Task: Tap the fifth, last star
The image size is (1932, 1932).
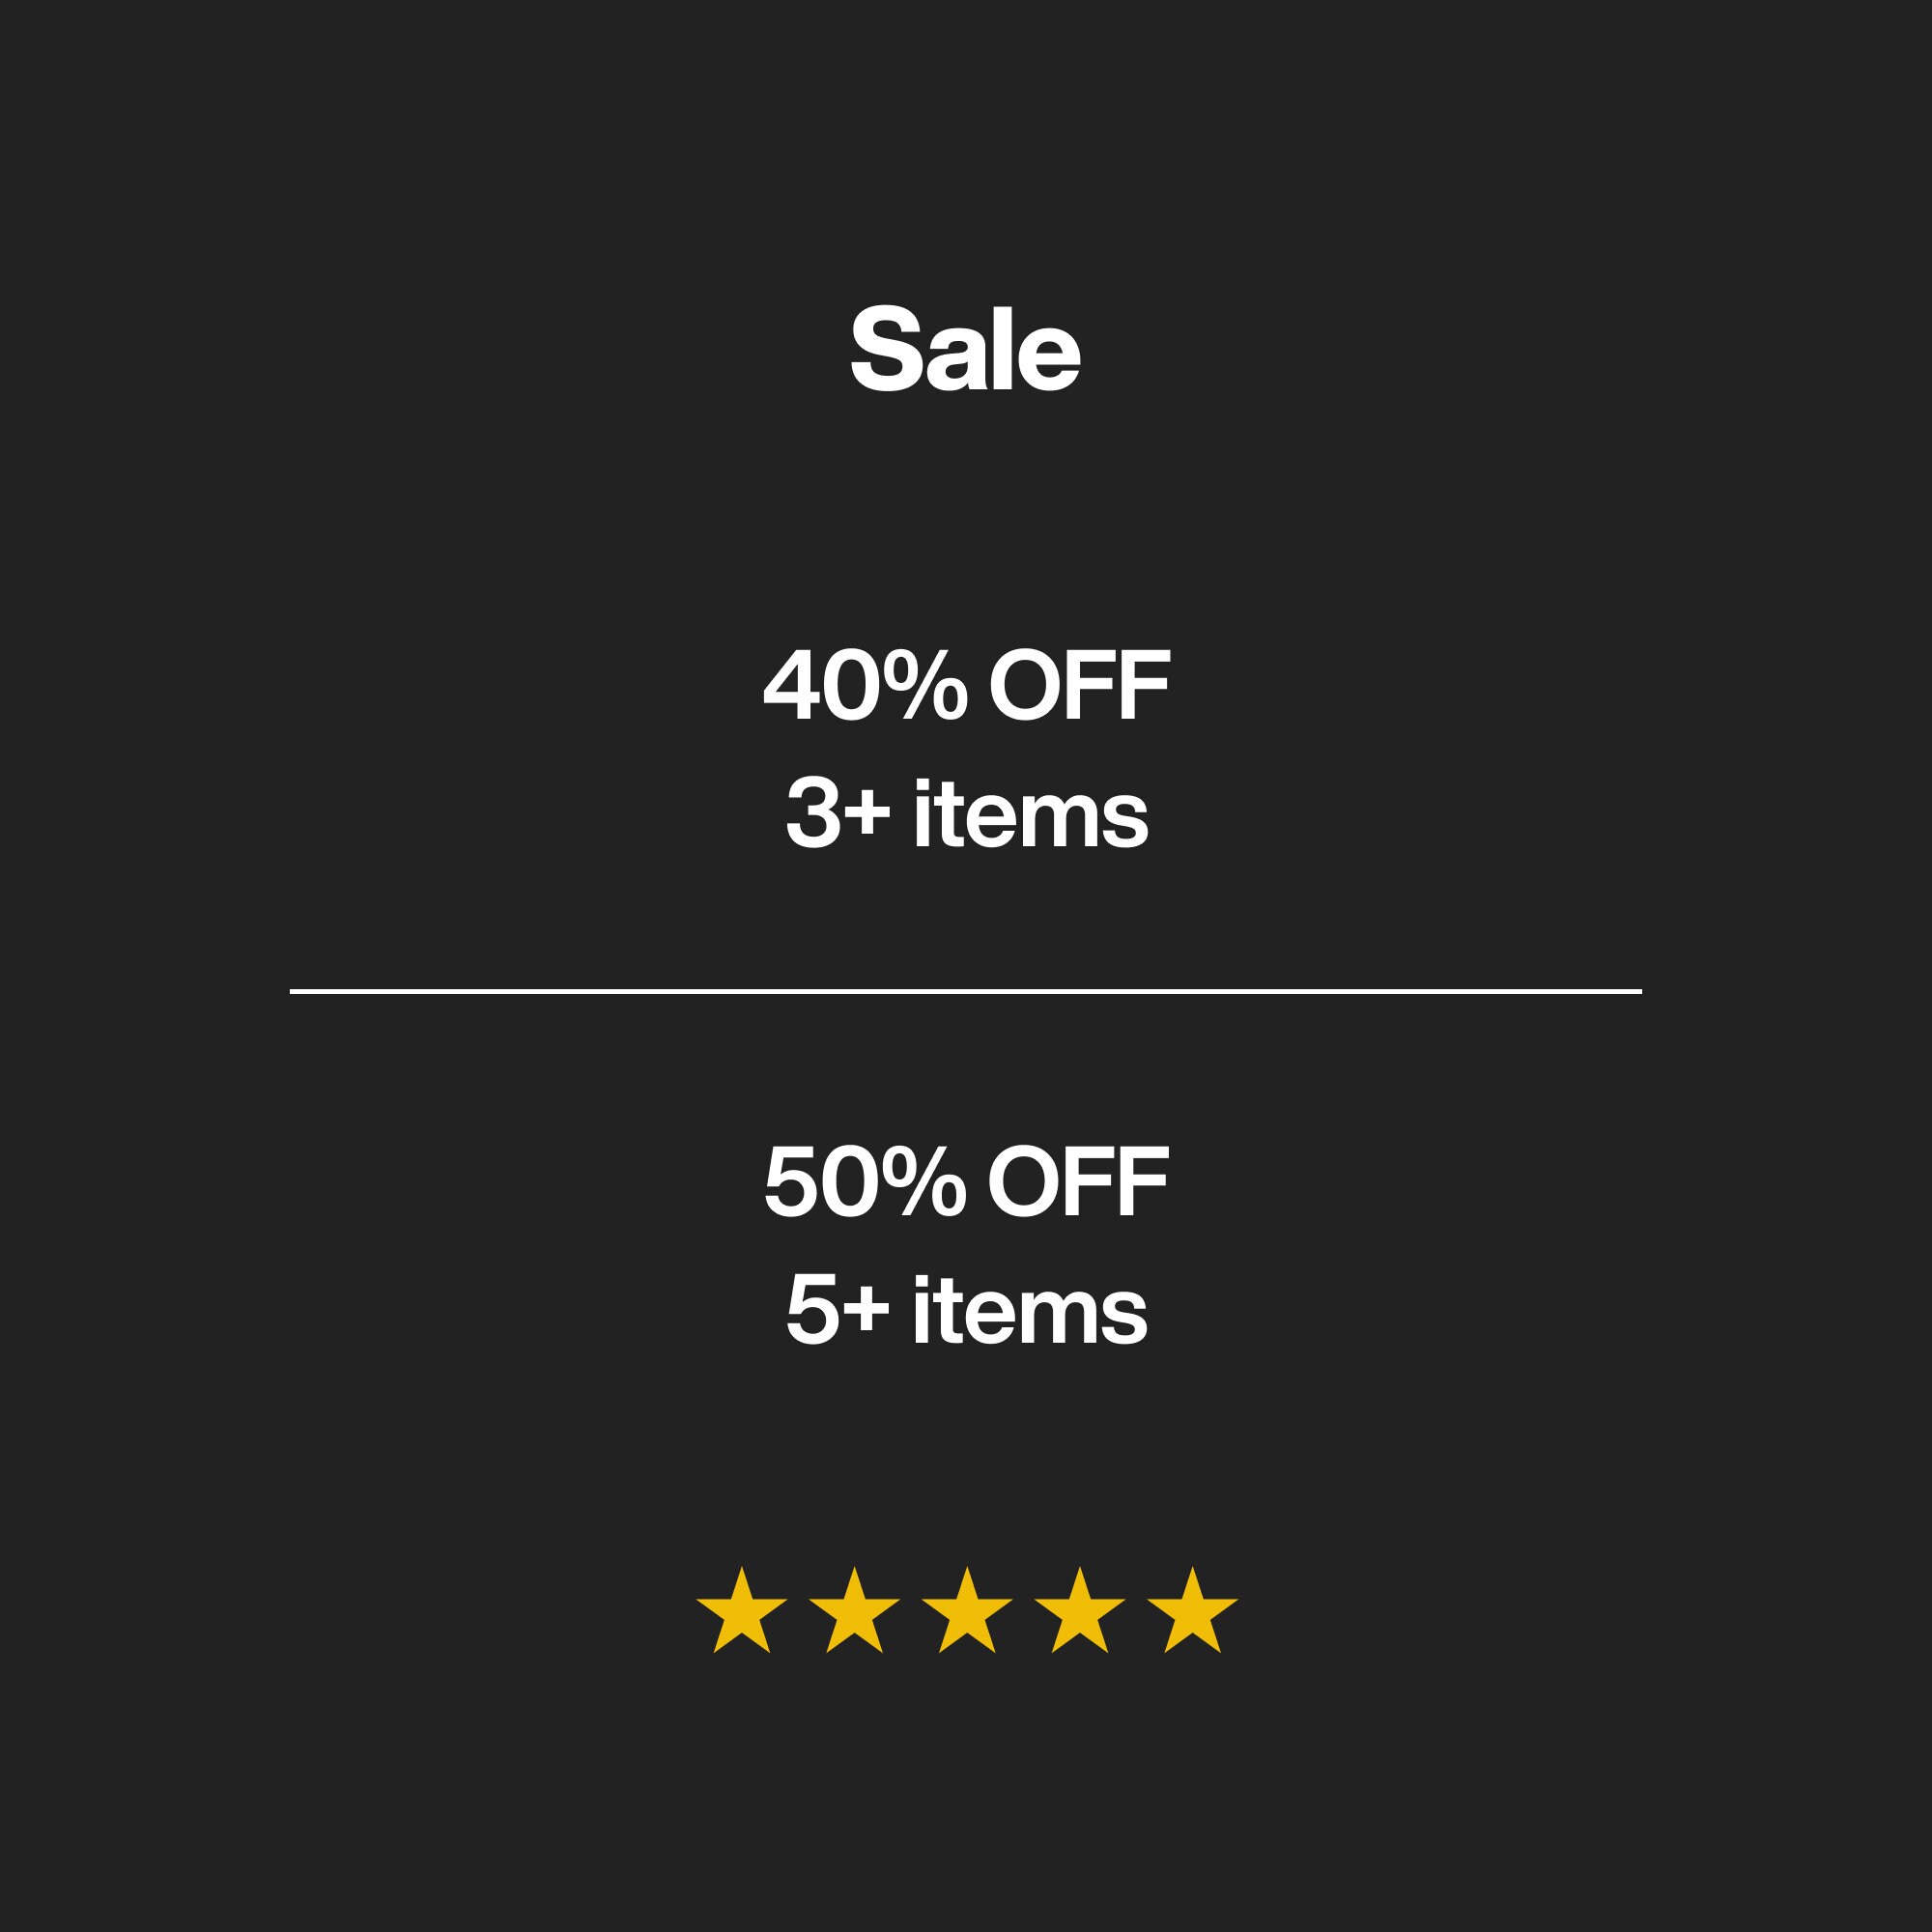Action: click(1192, 1611)
